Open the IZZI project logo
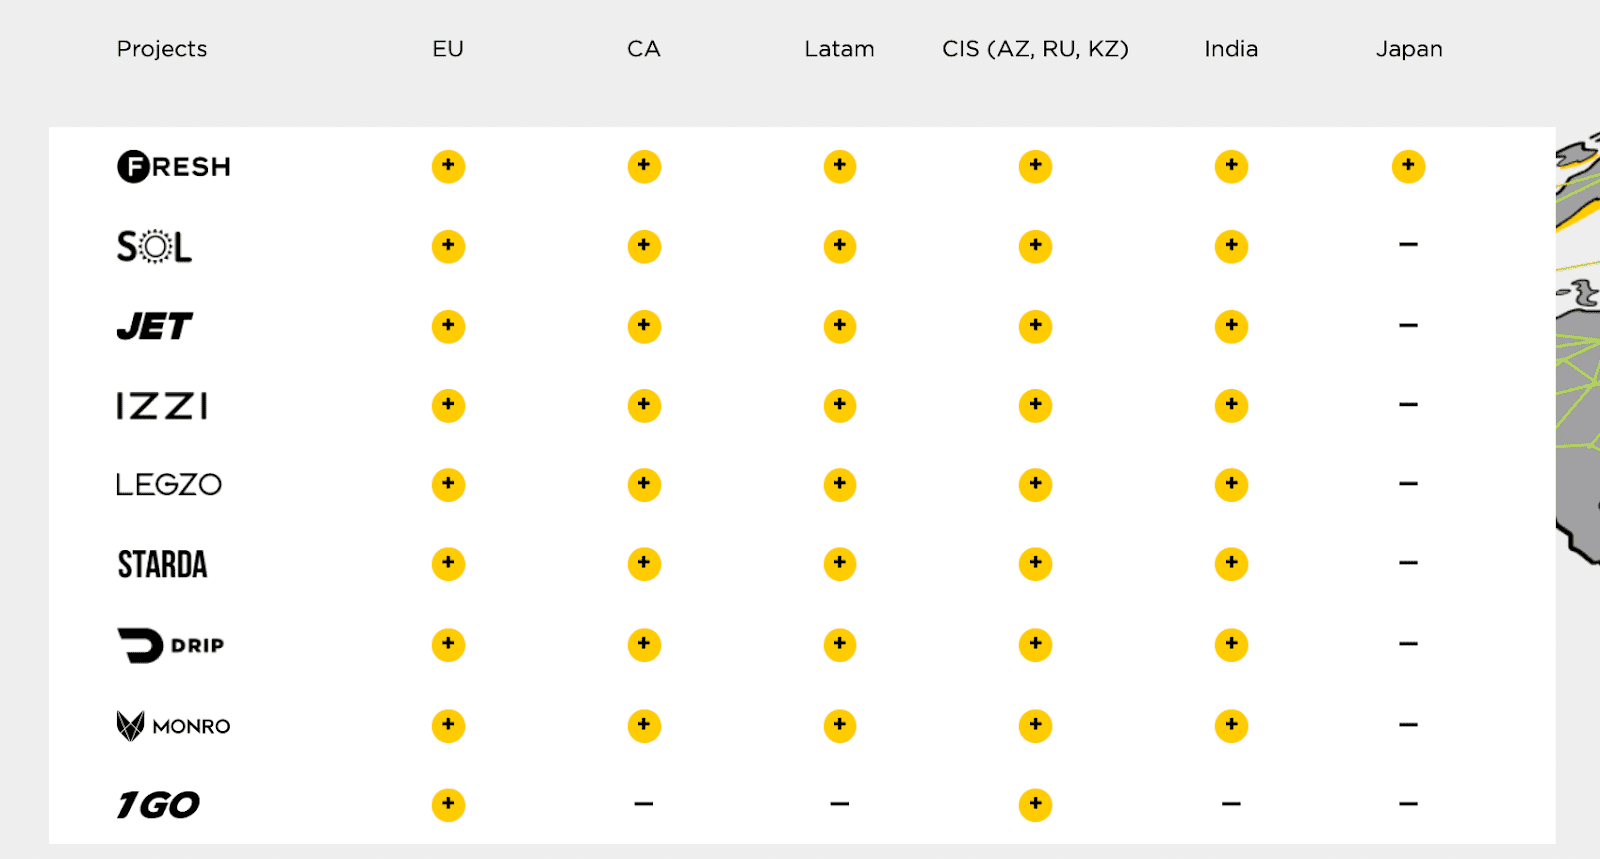The width and height of the screenshot is (1600, 859). pyautogui.click(x=162, y=406)
